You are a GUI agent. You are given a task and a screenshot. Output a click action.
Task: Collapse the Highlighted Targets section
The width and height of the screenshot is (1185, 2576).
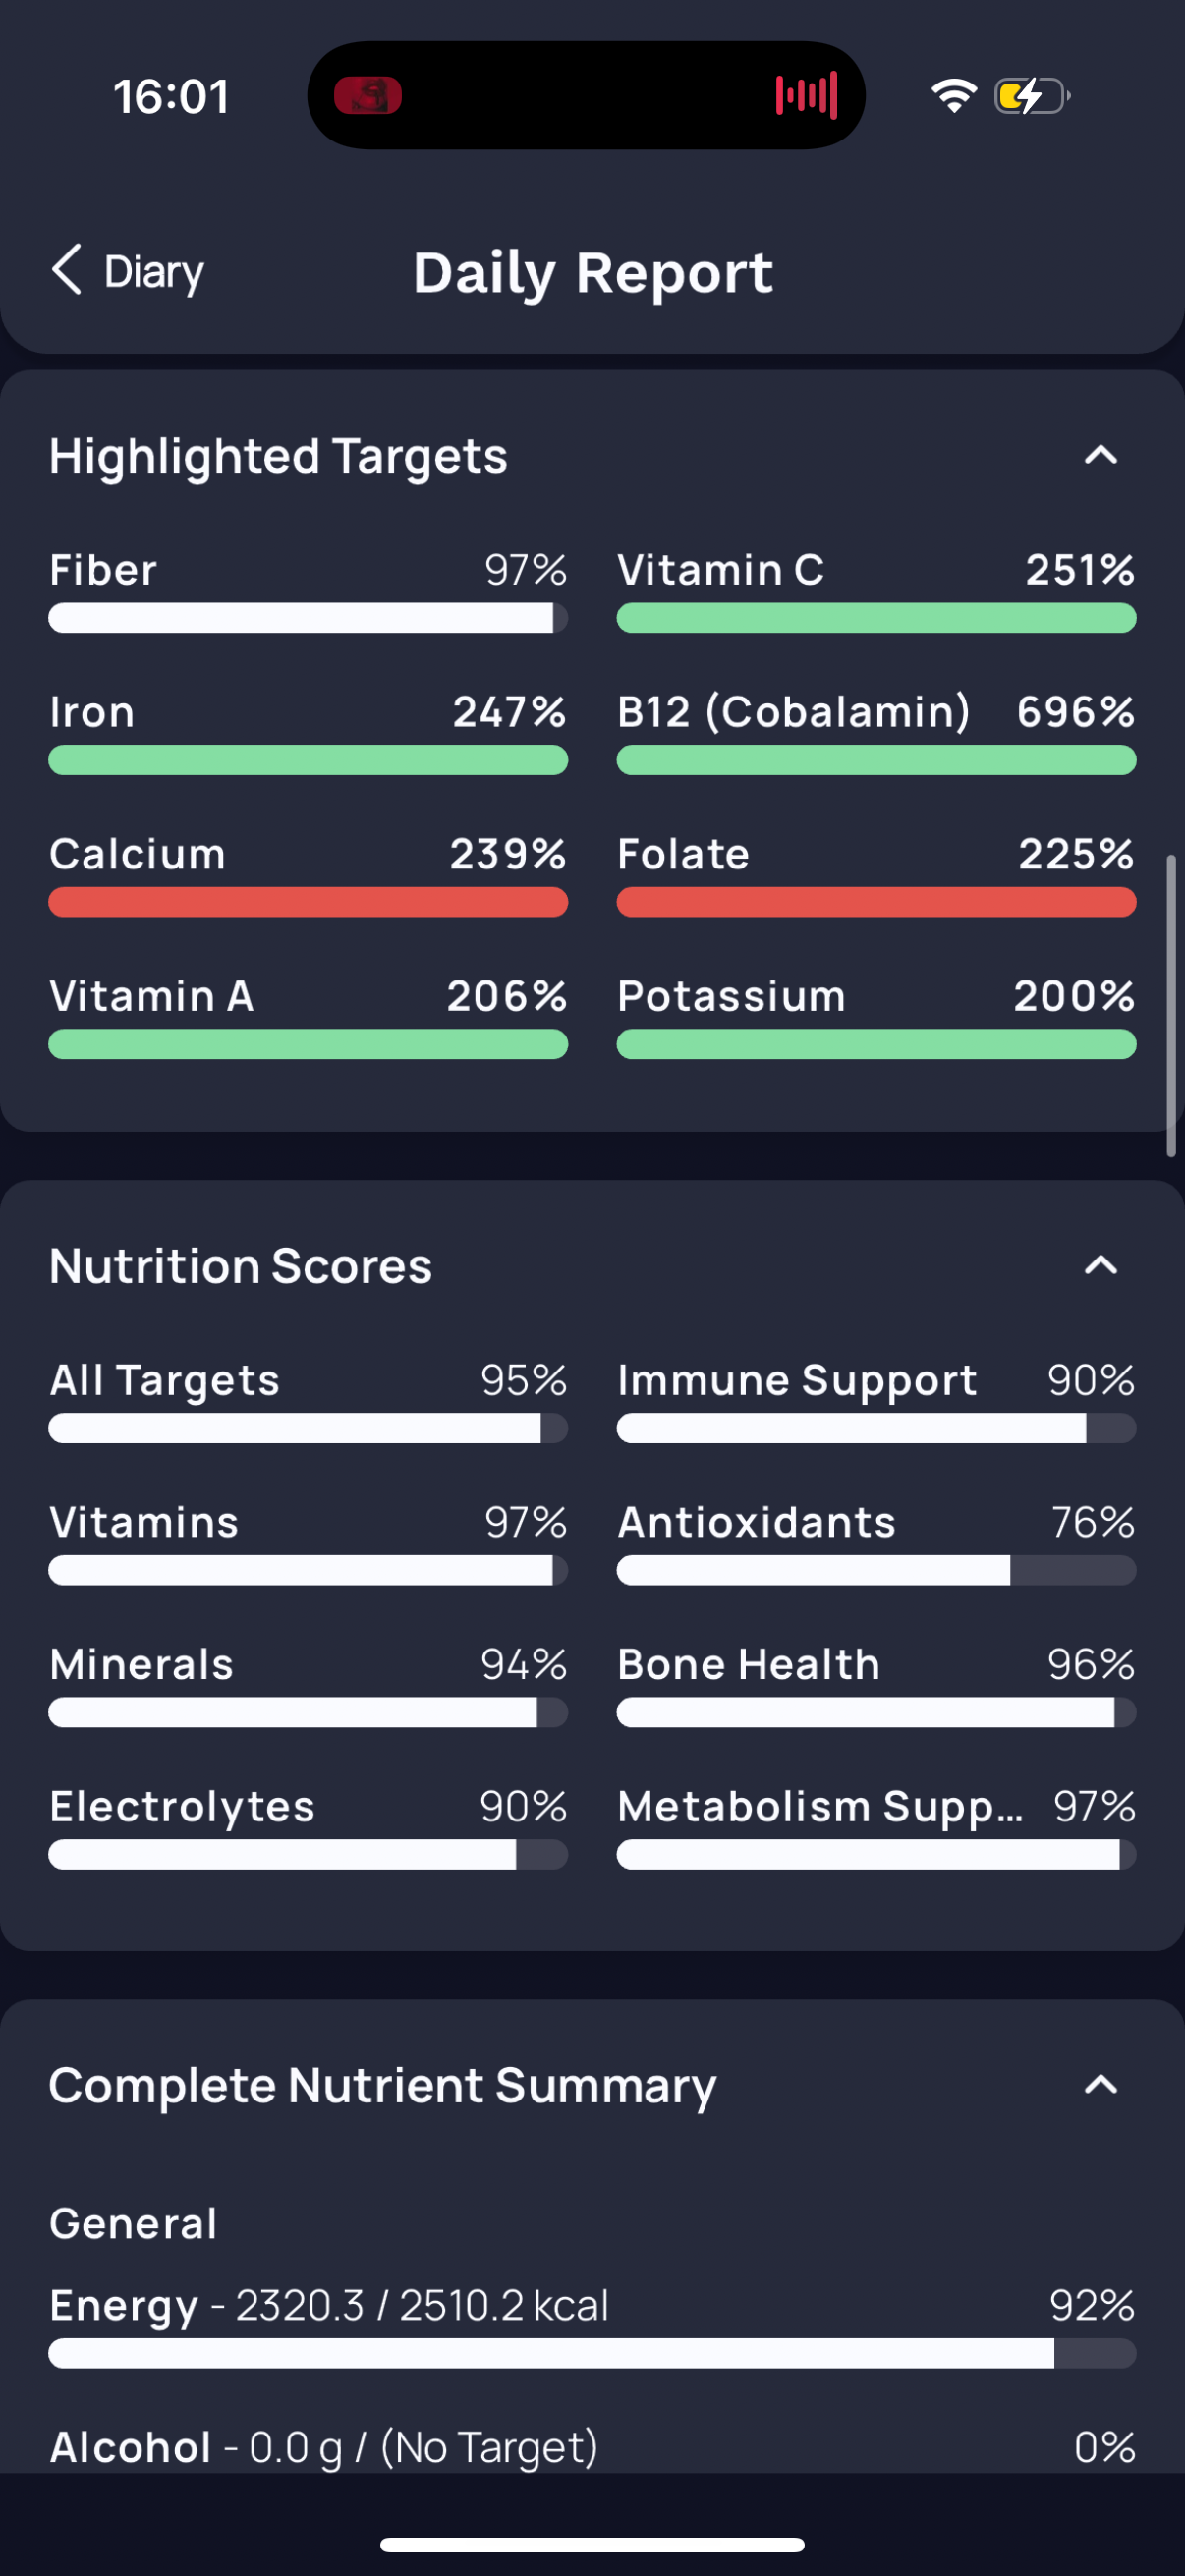coord(1100,456)
